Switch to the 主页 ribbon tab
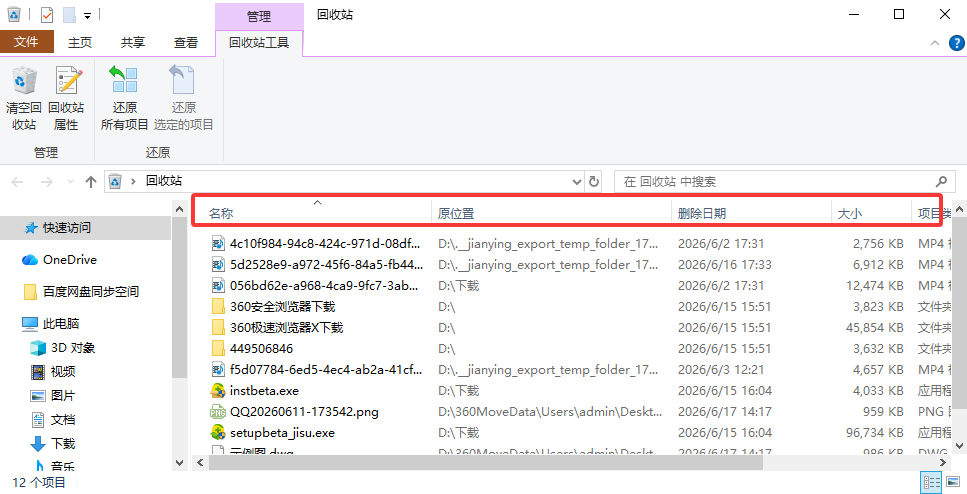967x494 pixels. [x=80, y=42]
